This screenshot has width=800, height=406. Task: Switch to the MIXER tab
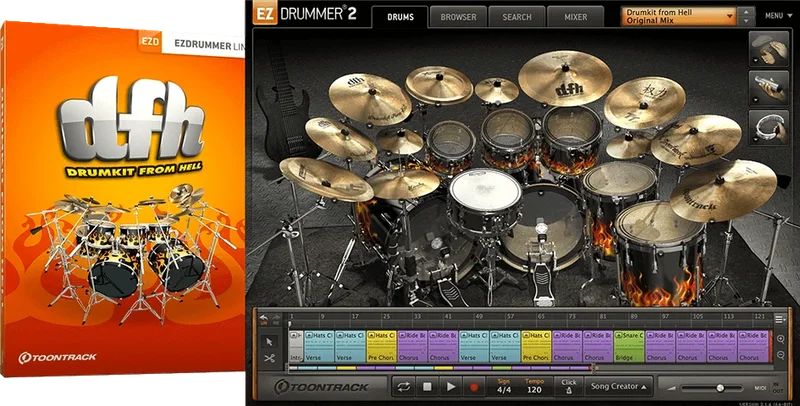[x=576, y=17]
